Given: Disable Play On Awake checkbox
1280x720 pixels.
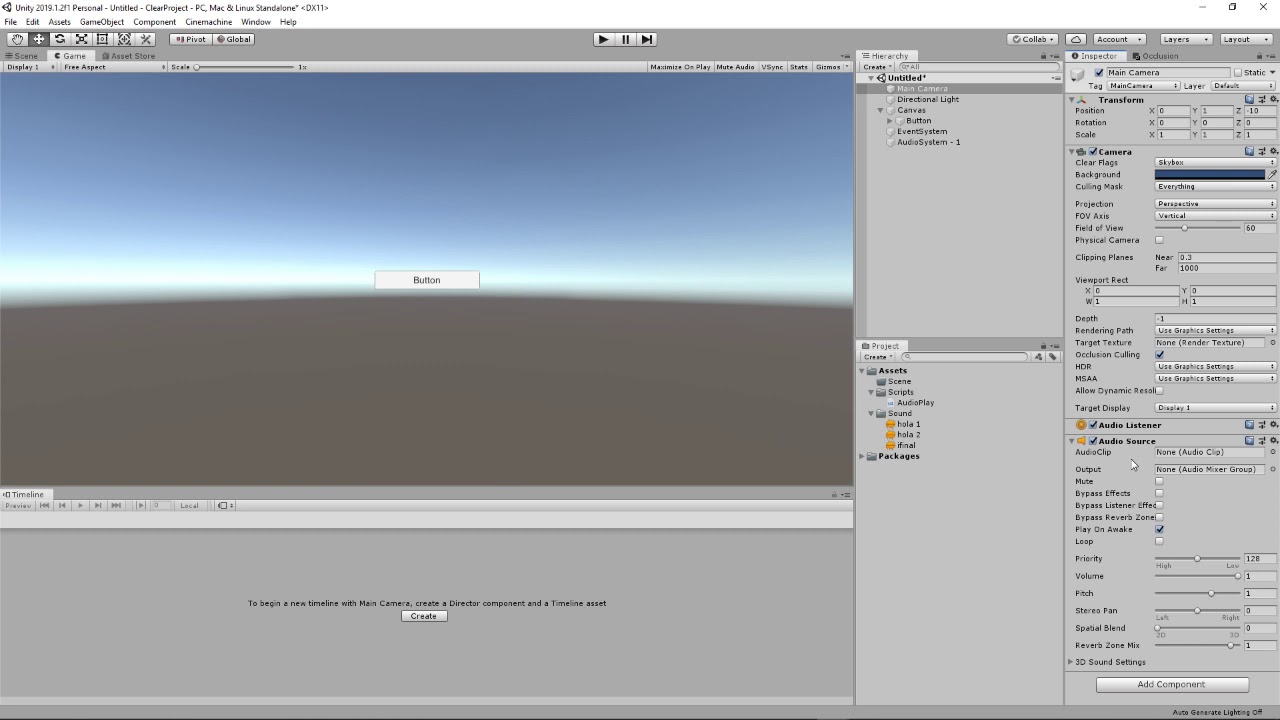Looking at the screenshot, I should click(1159, 529).
